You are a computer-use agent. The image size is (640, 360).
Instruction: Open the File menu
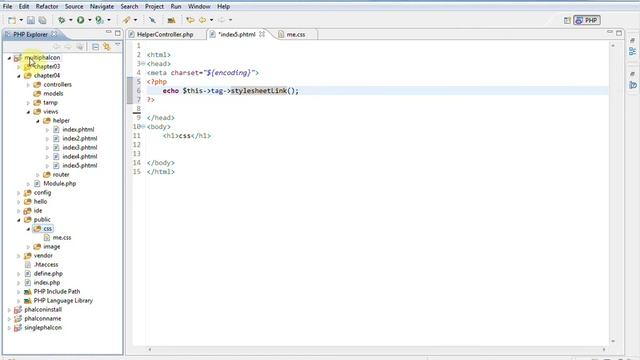(x=7, y=7)
